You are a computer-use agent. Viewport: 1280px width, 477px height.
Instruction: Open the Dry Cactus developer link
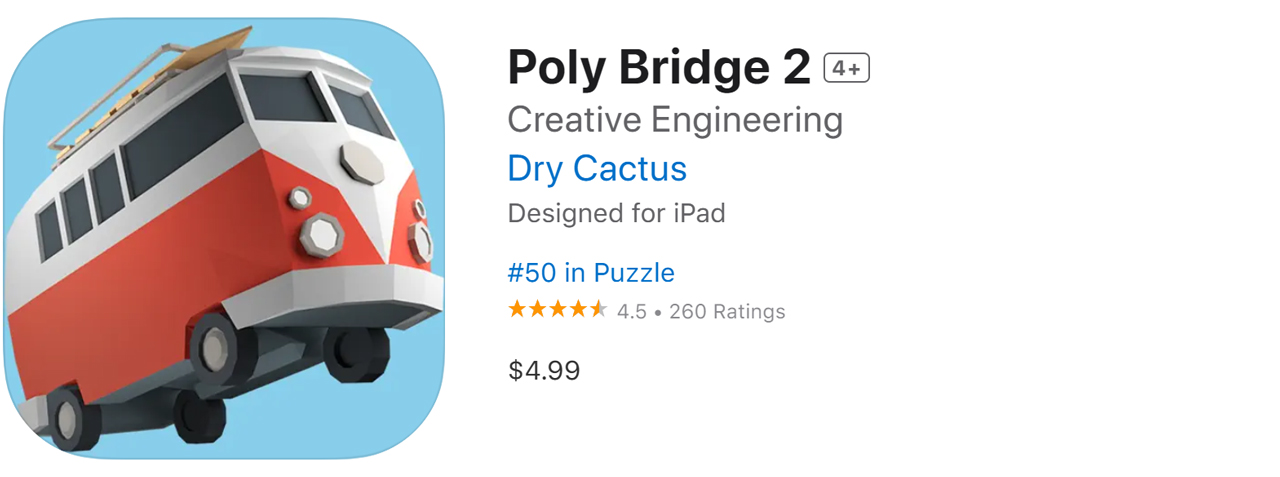(597, 168)
